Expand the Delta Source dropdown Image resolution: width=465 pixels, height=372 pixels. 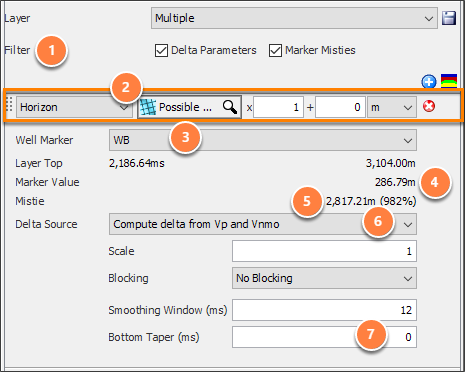[263, 224]
